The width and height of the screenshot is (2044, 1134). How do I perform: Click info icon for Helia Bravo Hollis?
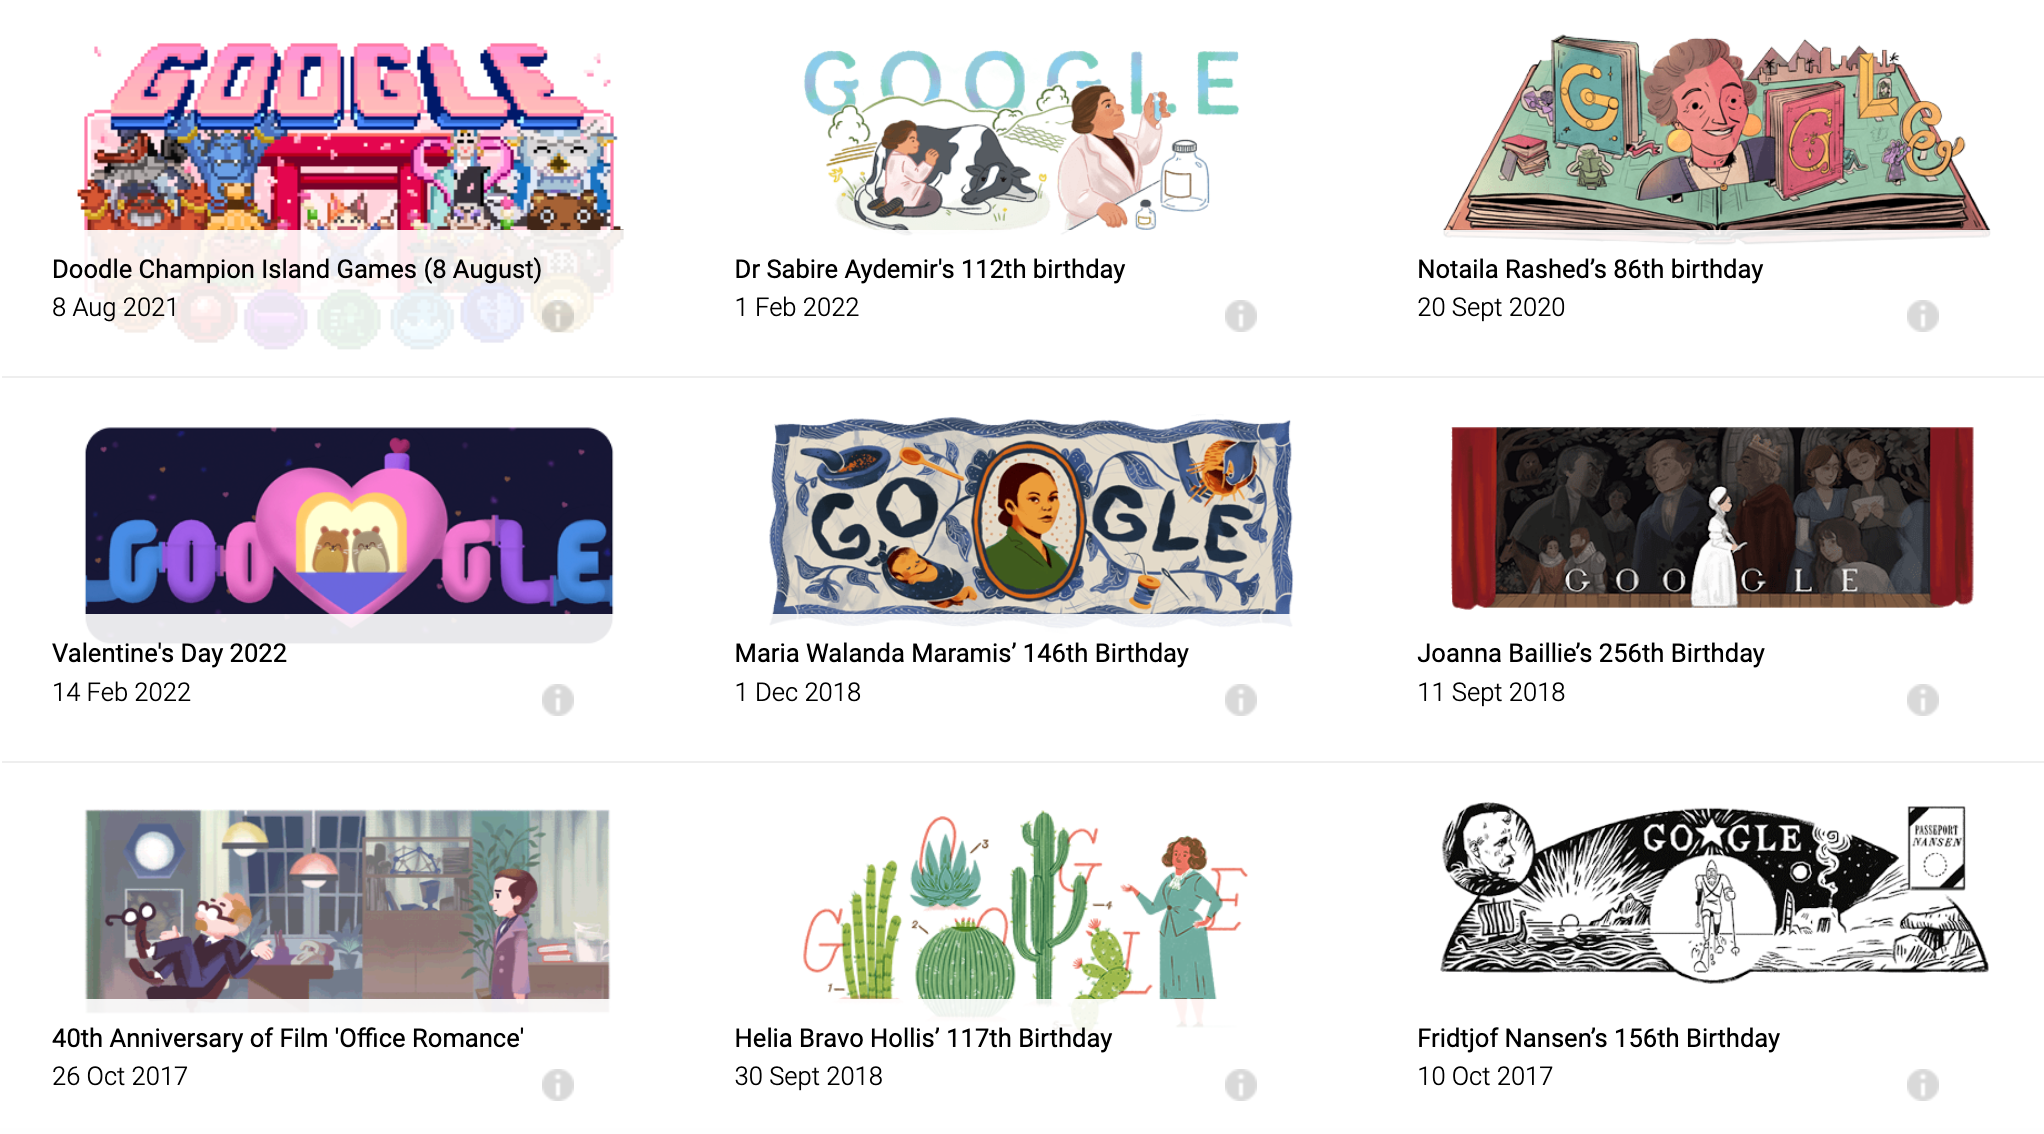coord(1240,1085)
